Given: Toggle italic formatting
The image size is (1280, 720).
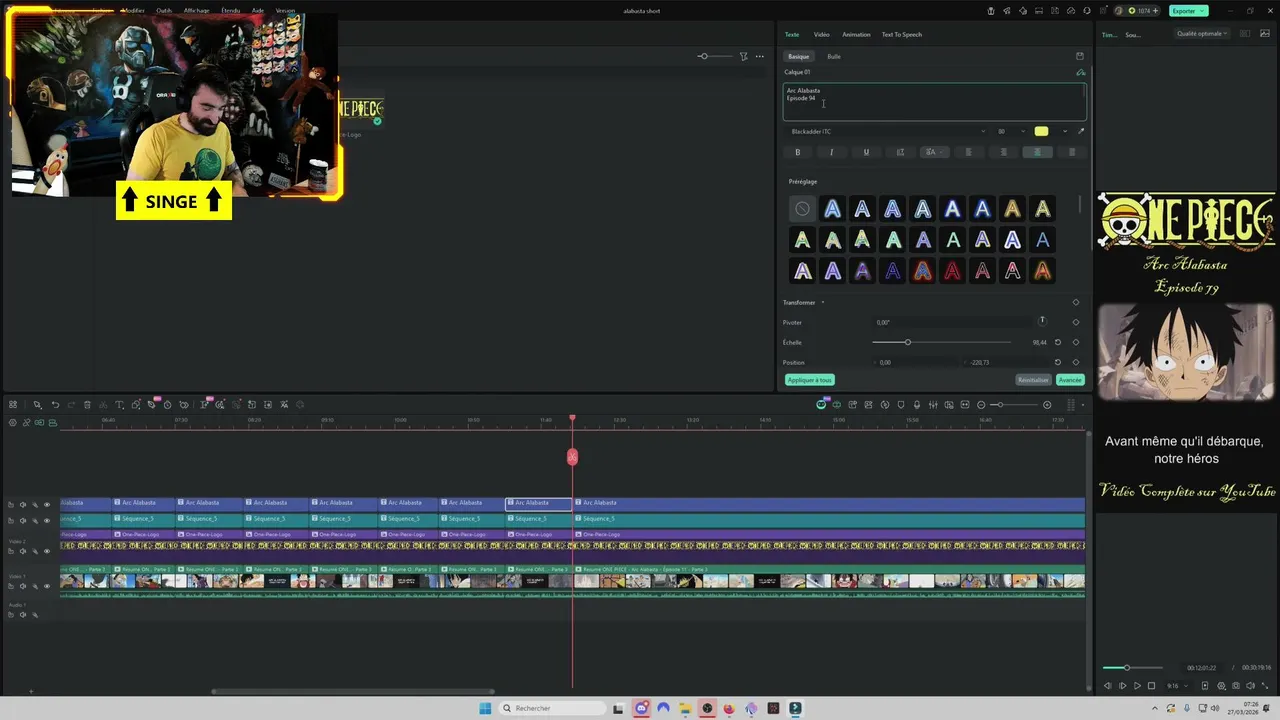Looking at the screenshot, I should tap(831, 152).
